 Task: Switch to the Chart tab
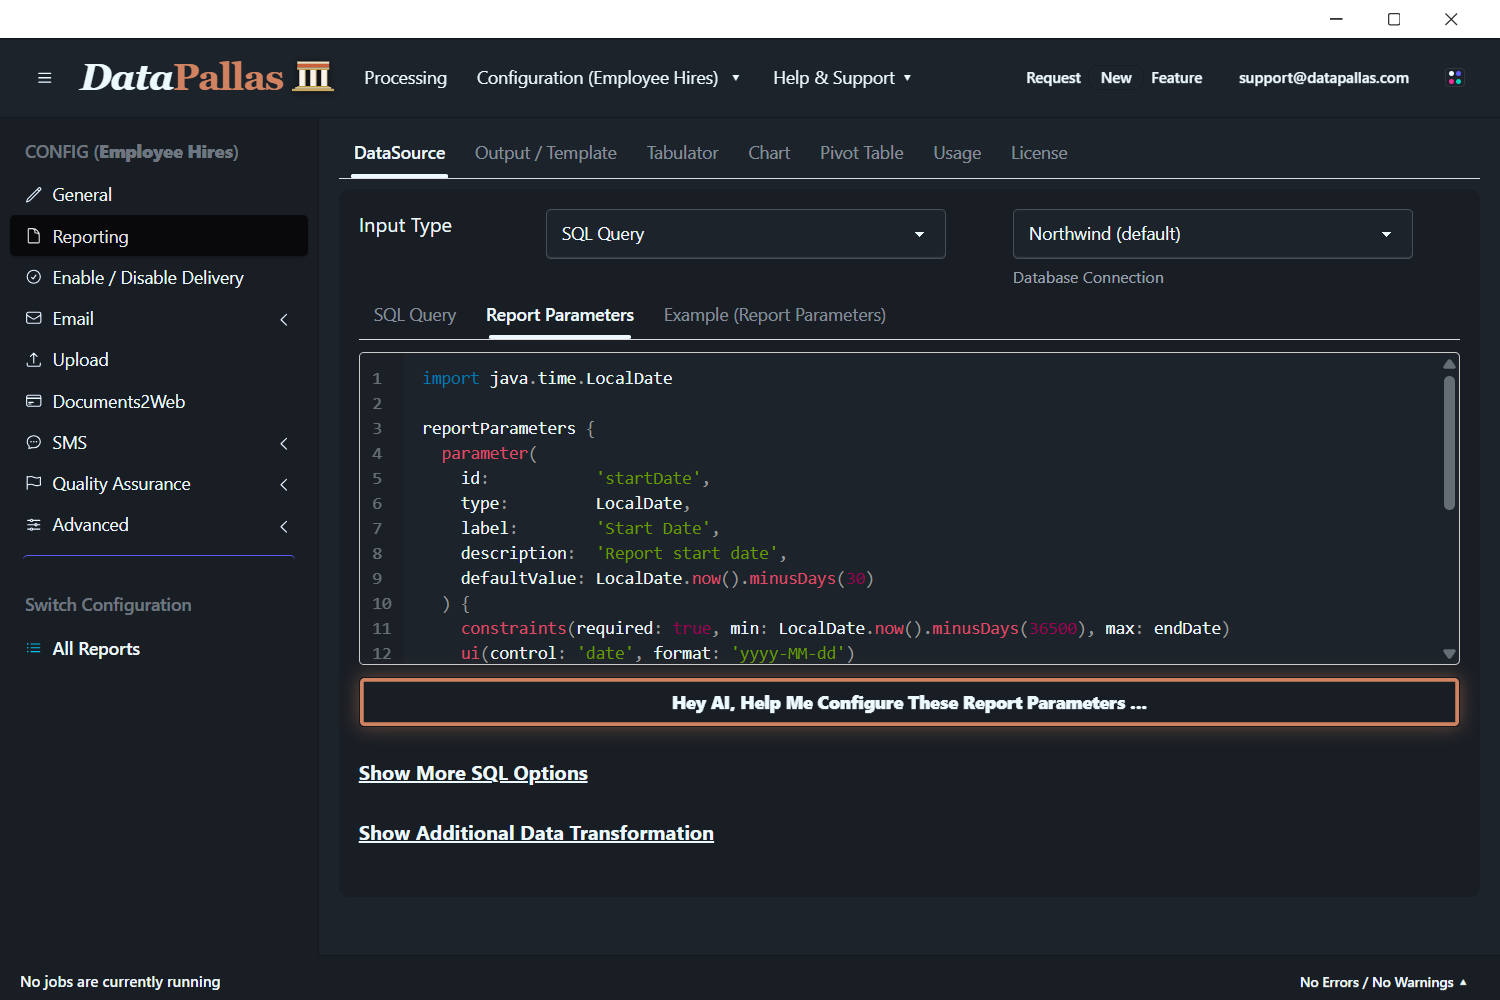click(769, 153)
